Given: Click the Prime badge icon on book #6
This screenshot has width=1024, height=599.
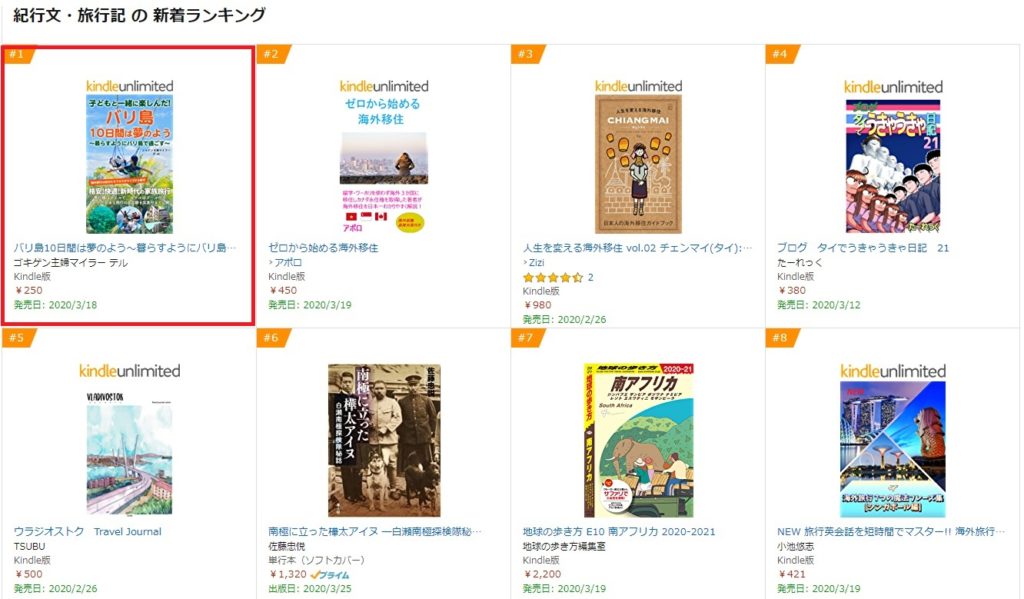Looking at the screenshot, I should tap(330, 575).
